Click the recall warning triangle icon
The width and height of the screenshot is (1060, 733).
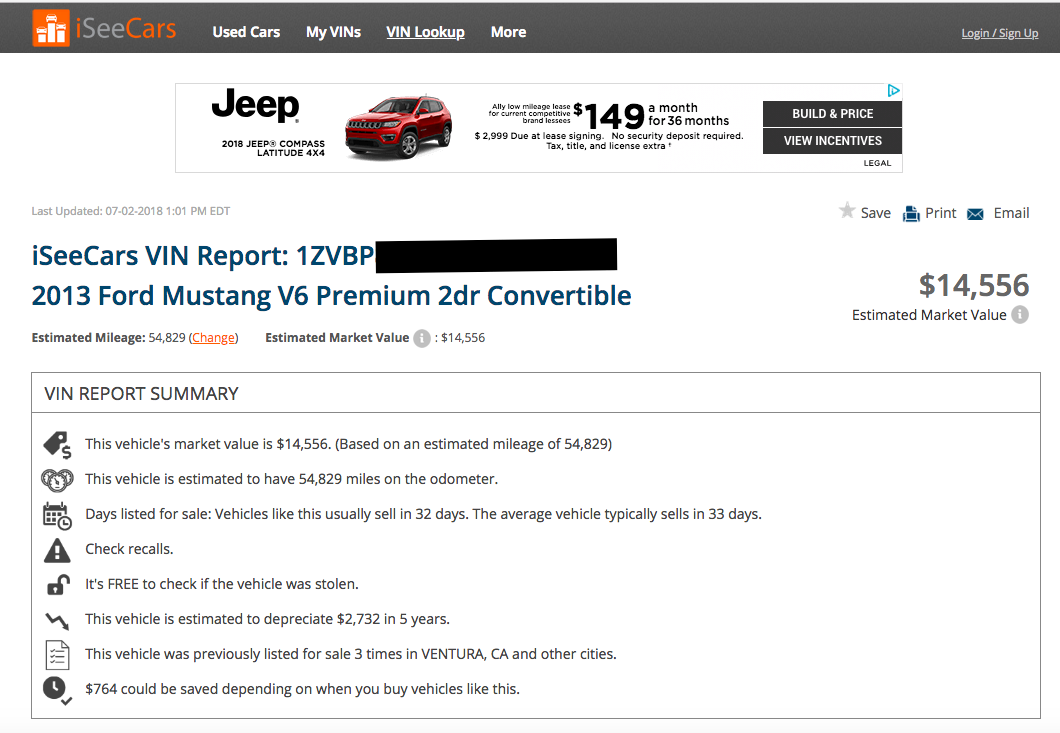[x=57, y=550]
